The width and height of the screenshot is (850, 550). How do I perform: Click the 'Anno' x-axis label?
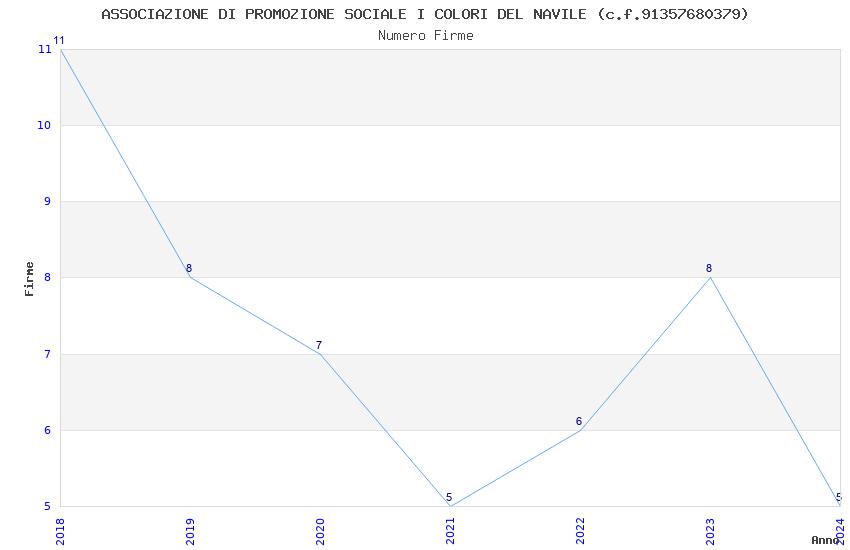point(825,540)
